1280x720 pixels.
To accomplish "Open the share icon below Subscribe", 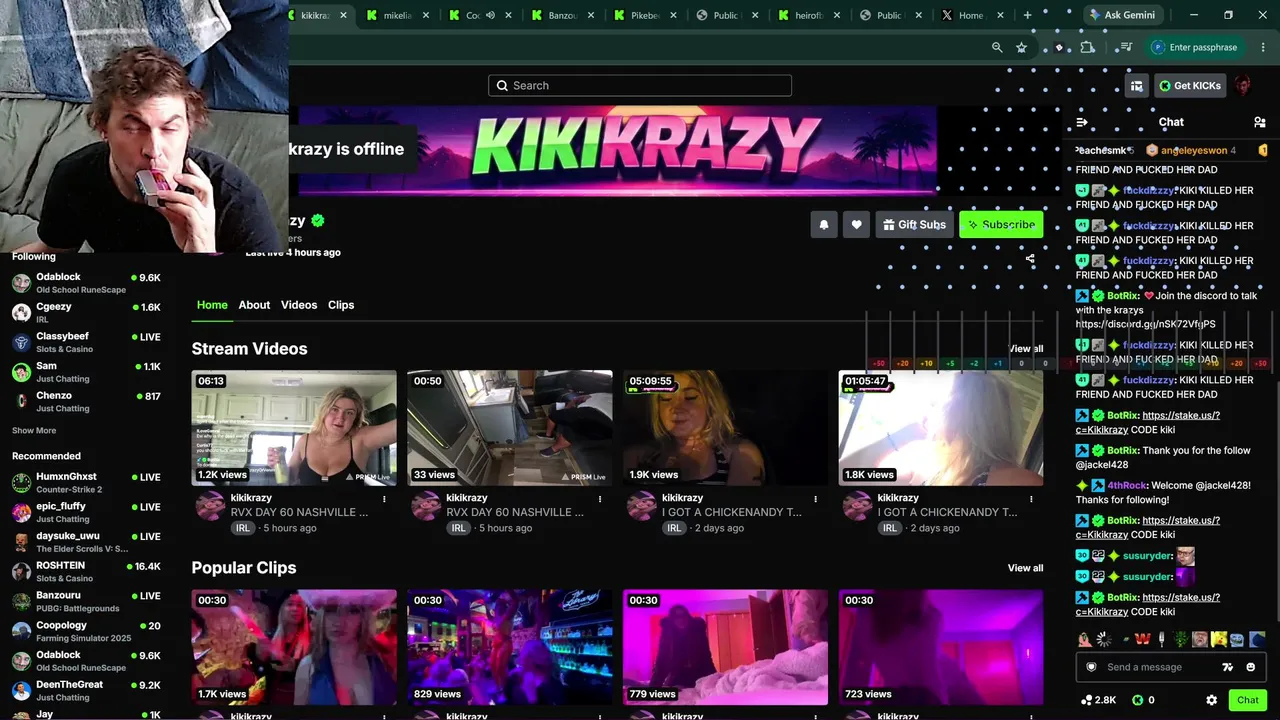I will [x=1030, y=259].
